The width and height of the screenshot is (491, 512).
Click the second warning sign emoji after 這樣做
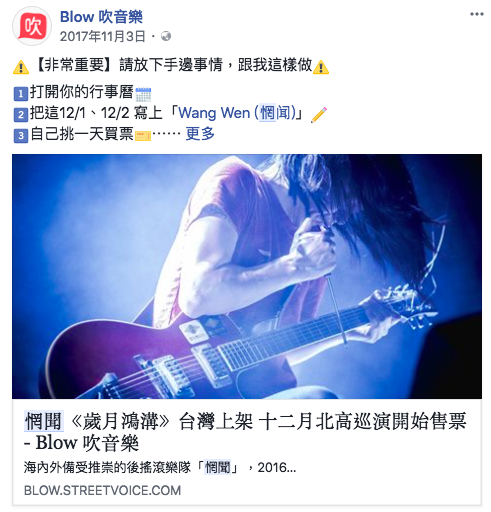(x=321, y=67)
